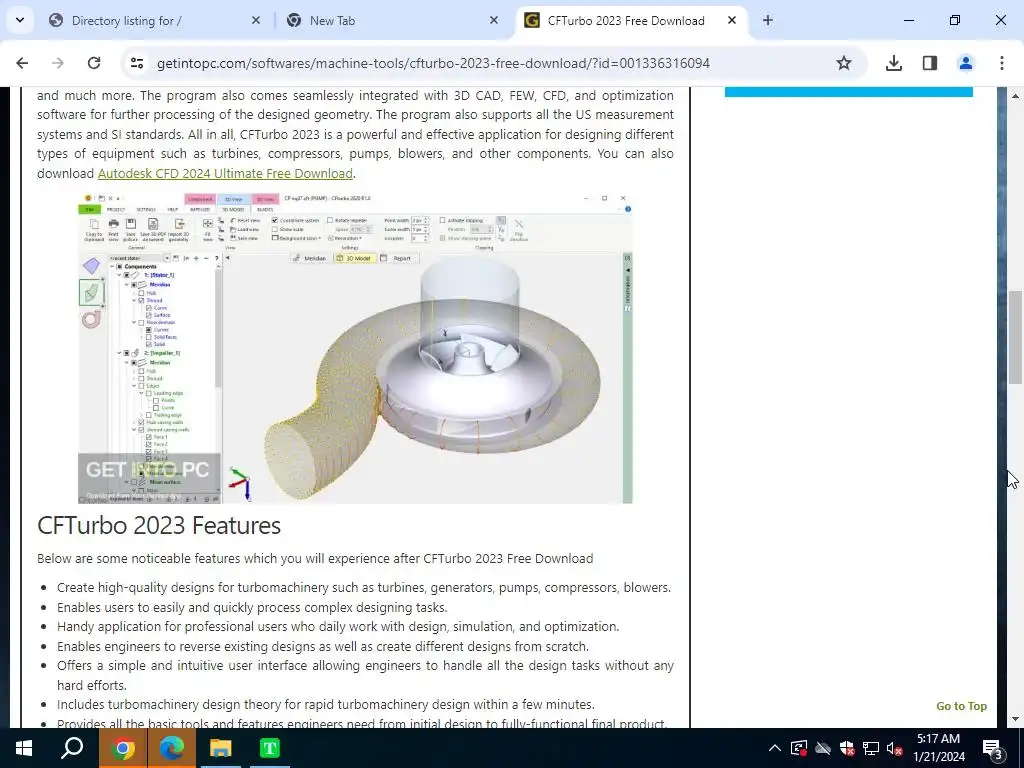Close the 'Directory listing for /' tab
1024x768 pixels.
coord(256,20)
